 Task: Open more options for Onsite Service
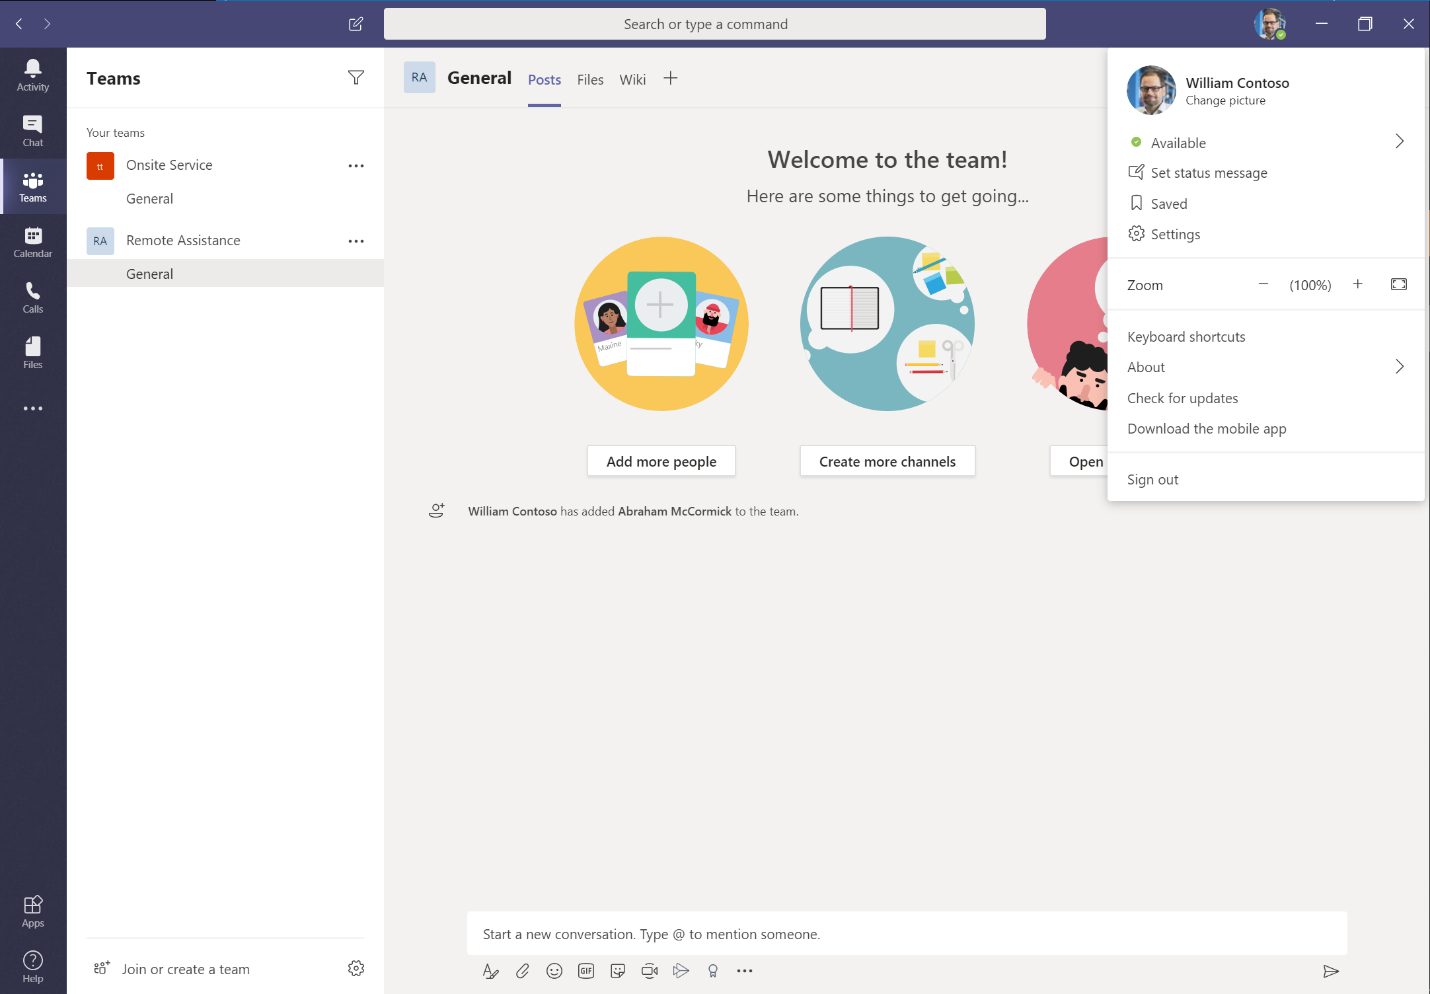point(356,166)
